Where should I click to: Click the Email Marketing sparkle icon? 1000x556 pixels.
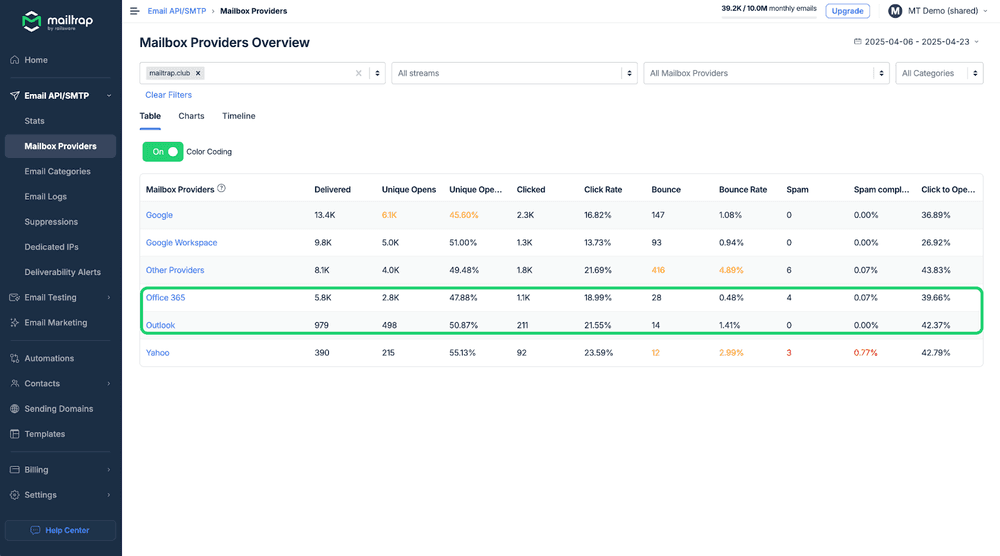15,323
